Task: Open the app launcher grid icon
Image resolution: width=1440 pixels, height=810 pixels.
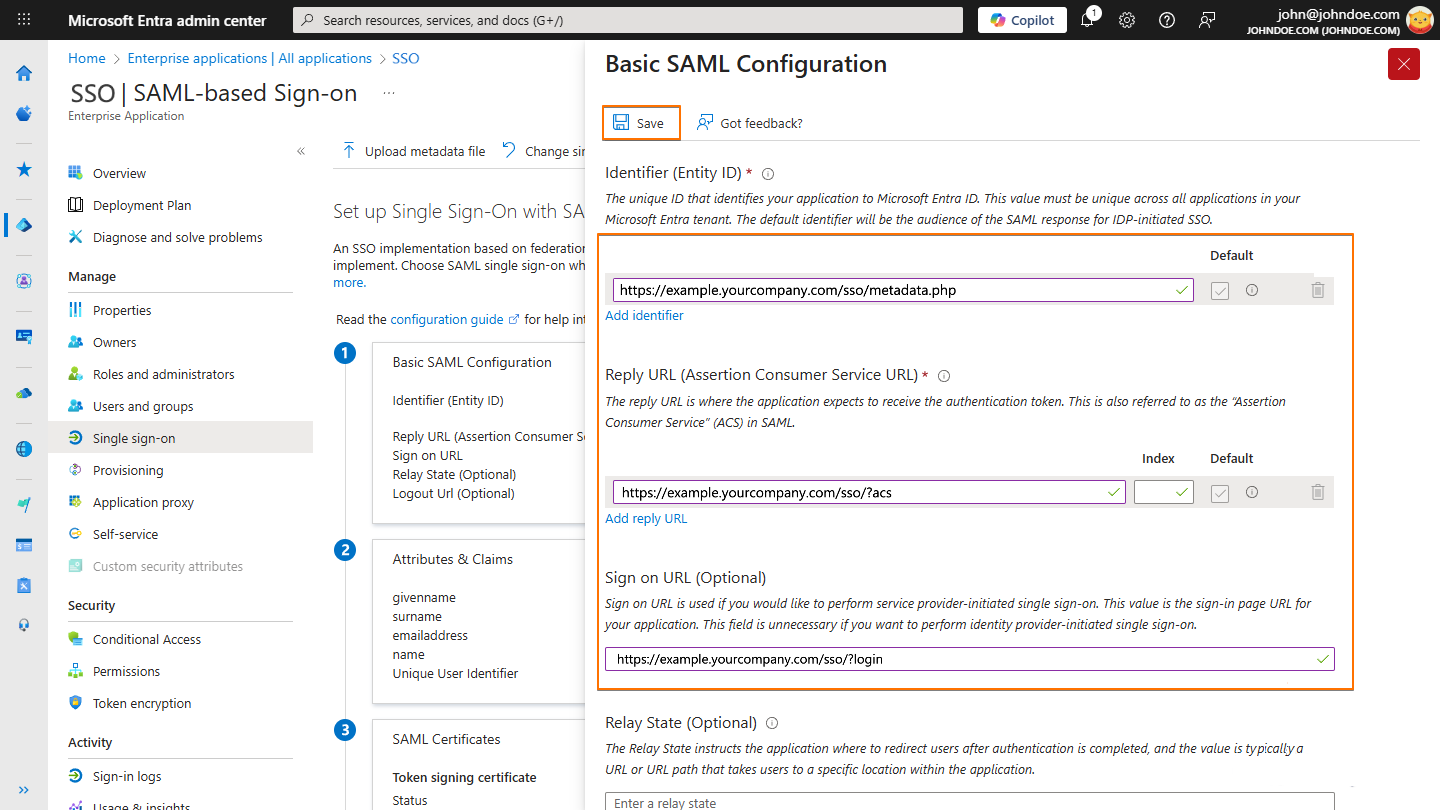Action: (x=23, y=20)
